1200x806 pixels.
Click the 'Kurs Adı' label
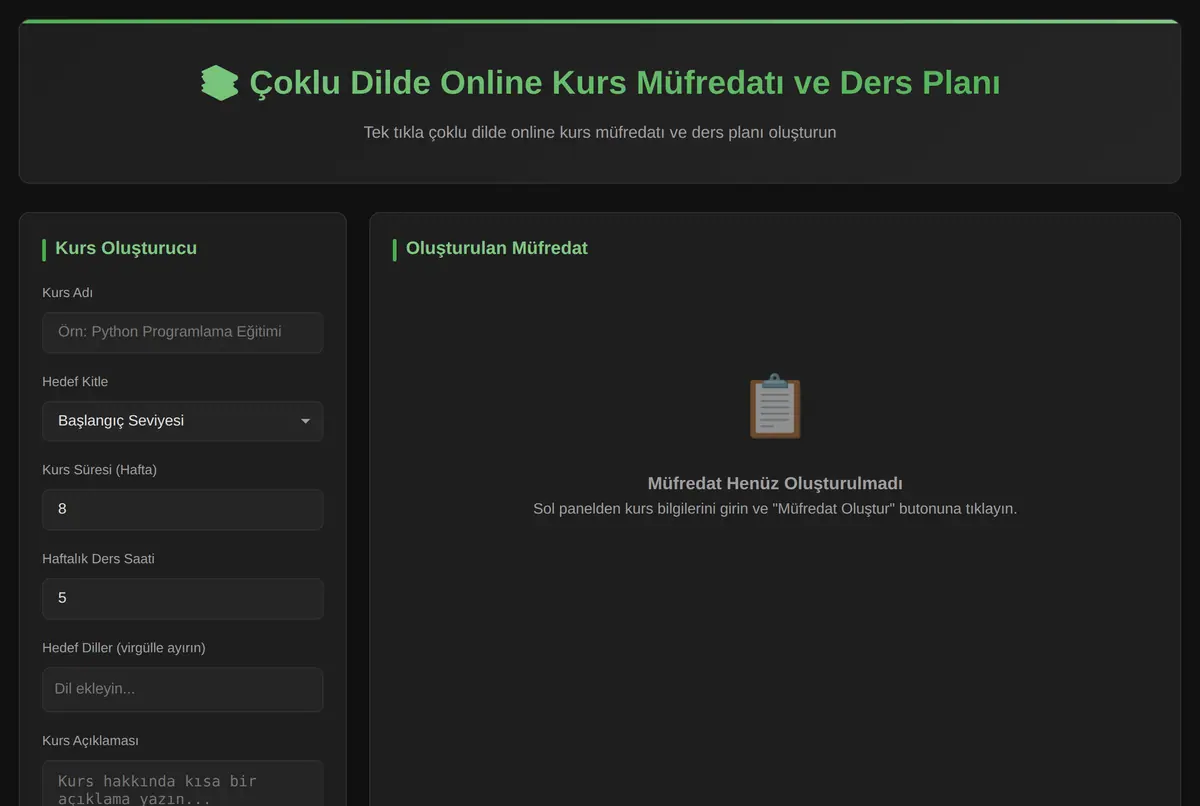click(x=68, y=293)
